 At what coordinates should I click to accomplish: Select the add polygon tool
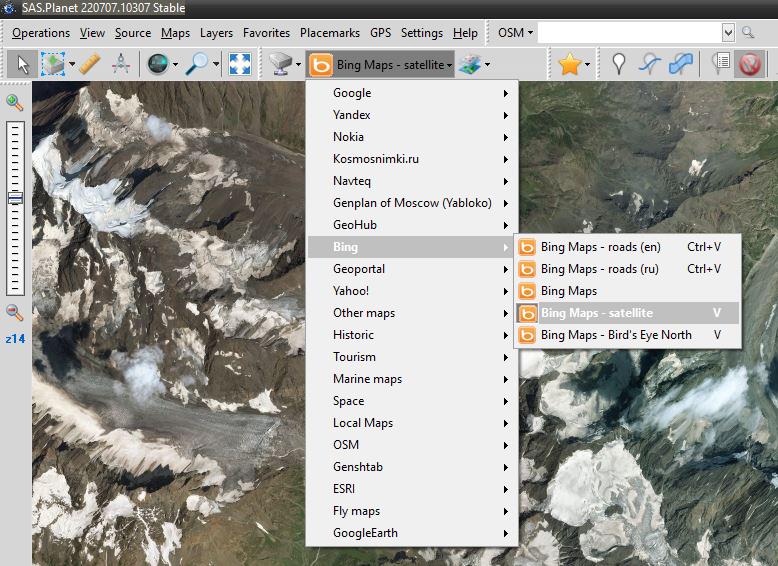pyautogui.click(x=680, y=64)
